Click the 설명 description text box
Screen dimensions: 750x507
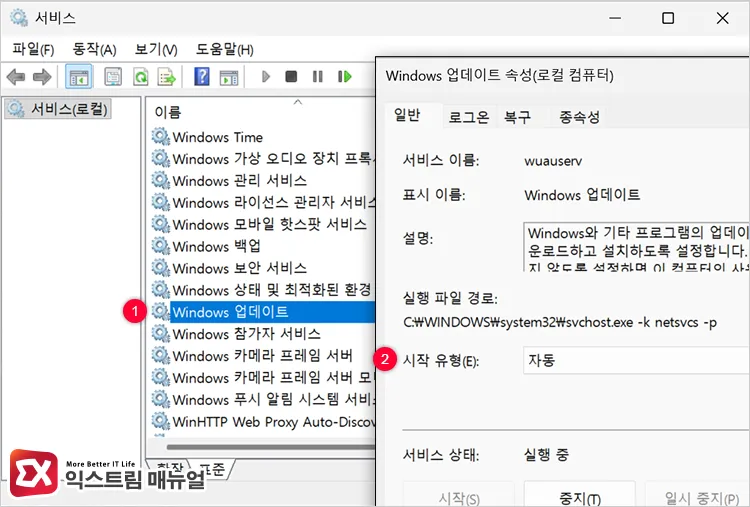(x=637, y=247)
